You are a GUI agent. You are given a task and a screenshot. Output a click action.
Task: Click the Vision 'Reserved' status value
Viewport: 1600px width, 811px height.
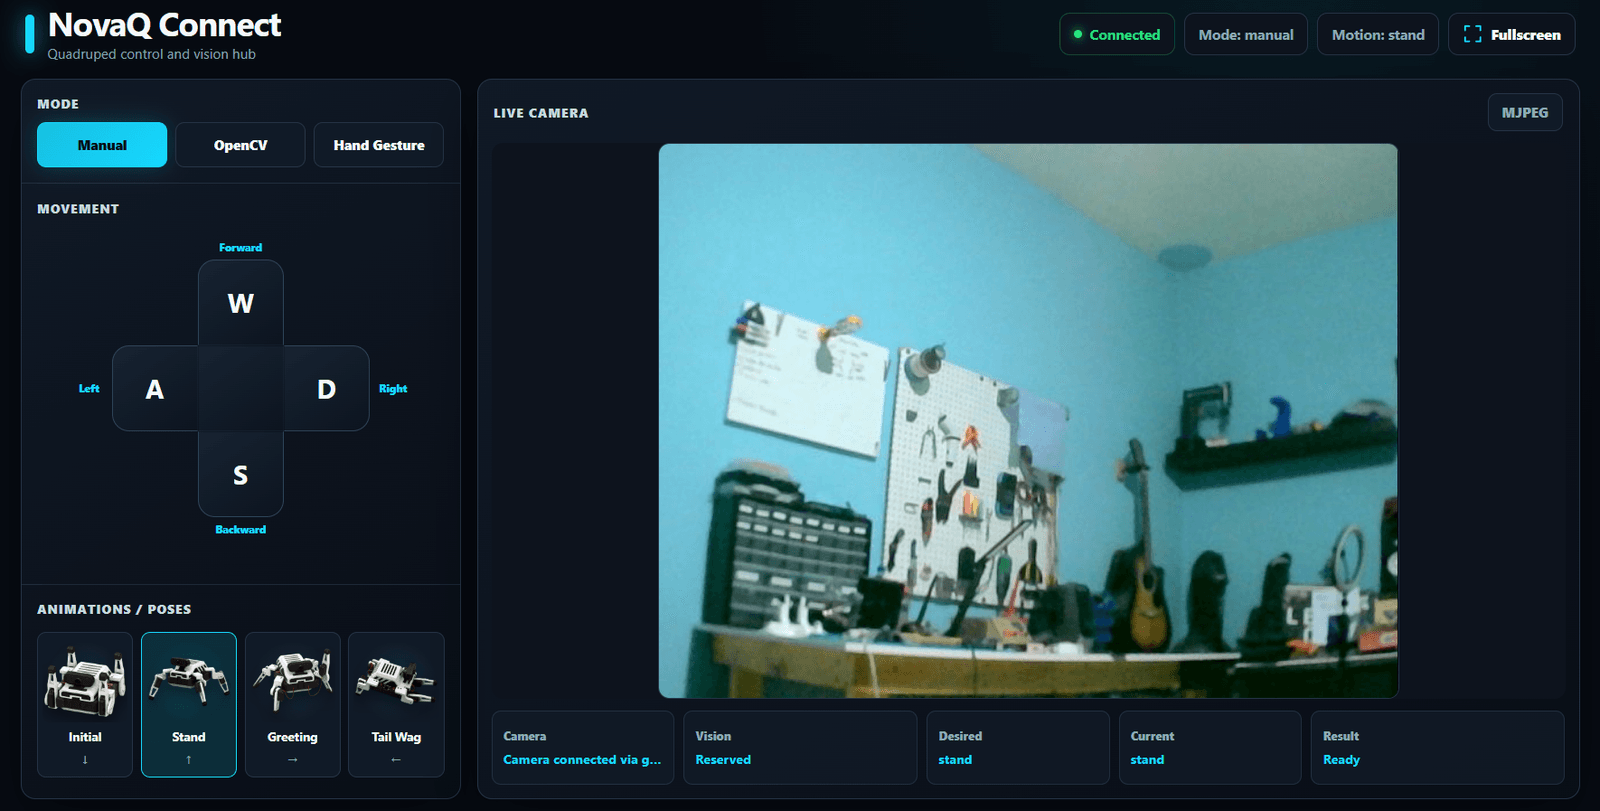(723, 760)
